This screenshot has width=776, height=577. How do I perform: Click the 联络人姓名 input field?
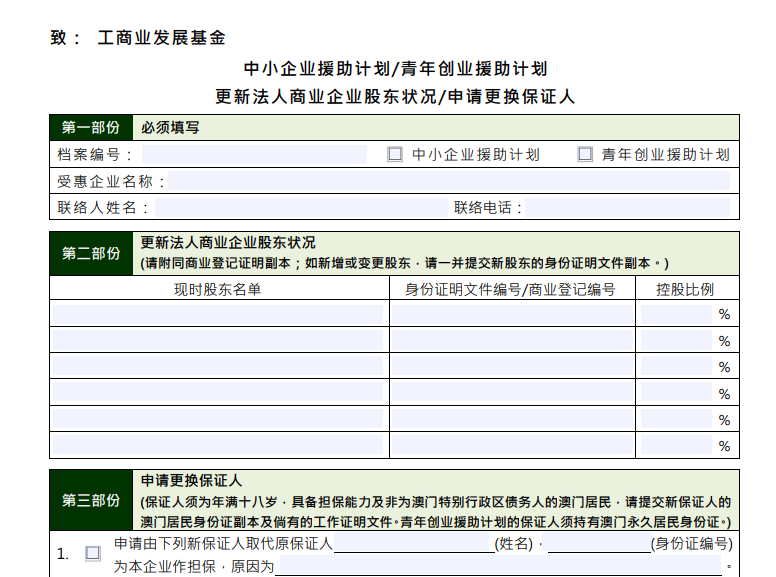pos(301,207)
